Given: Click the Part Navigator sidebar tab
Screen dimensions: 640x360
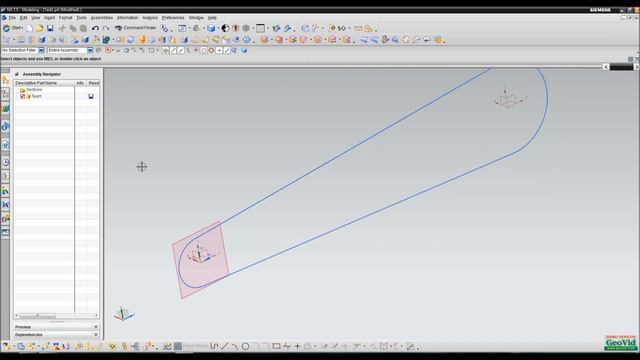Looking at the screenshot, I should [5, 94].
